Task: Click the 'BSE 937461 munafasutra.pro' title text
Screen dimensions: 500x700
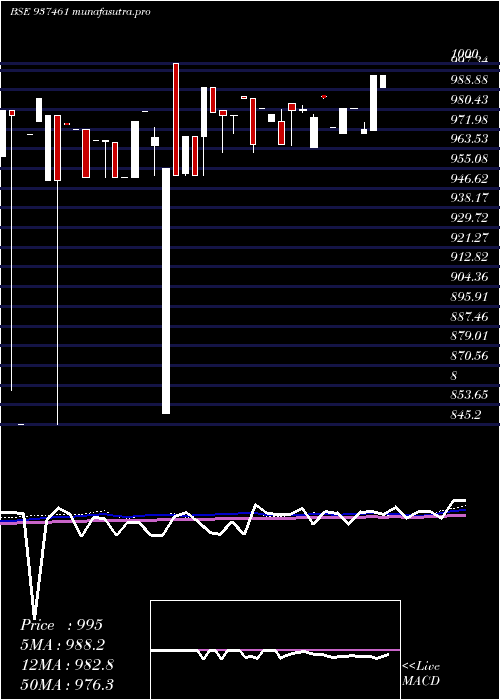Action: point(80,12)
